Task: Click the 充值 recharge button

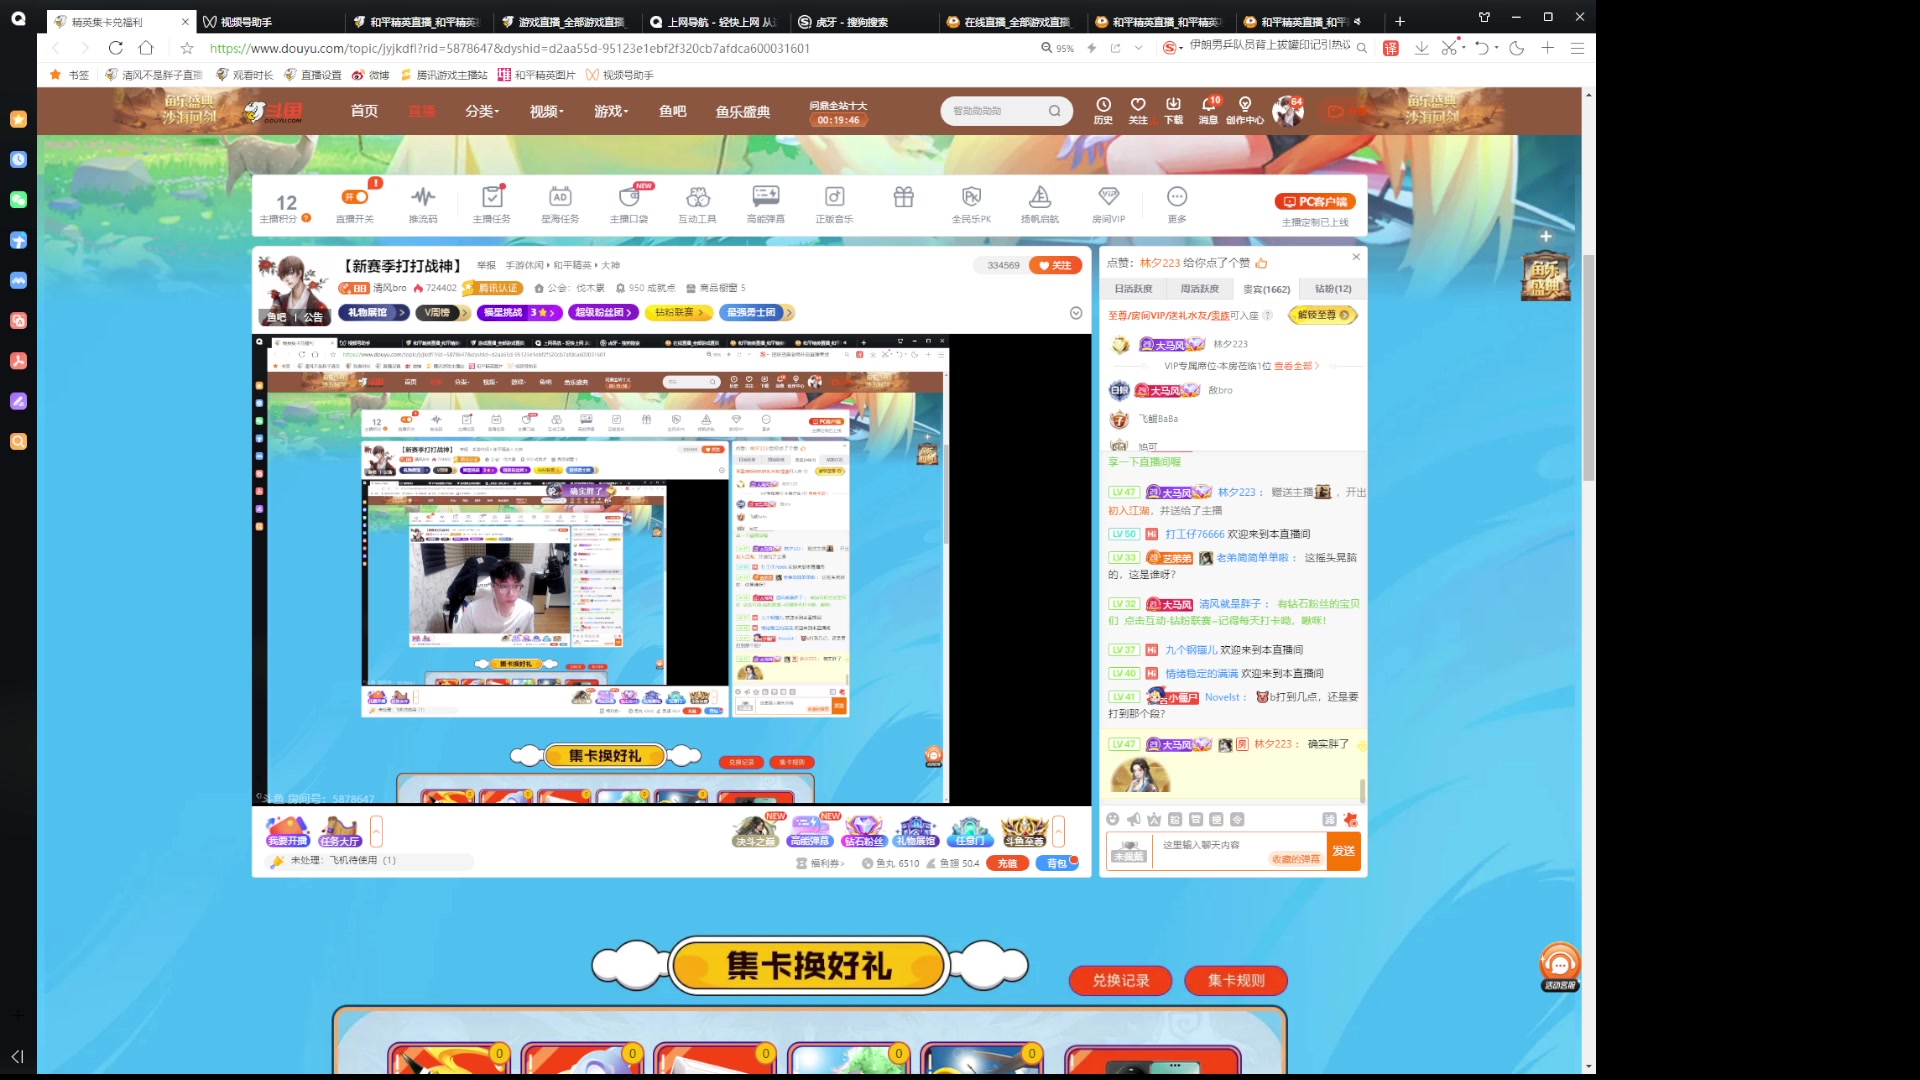Action: tap(1008, 863)
